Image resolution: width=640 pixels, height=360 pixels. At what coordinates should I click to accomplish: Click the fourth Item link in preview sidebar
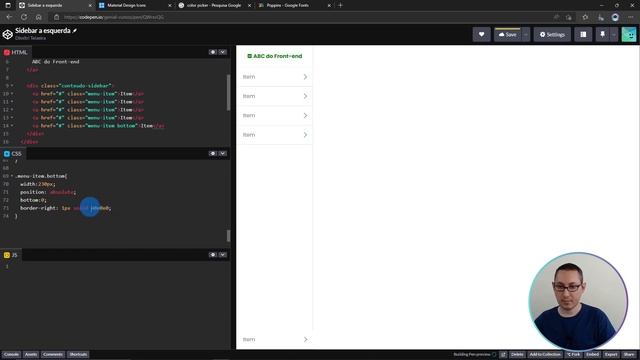tap(274, 135)
